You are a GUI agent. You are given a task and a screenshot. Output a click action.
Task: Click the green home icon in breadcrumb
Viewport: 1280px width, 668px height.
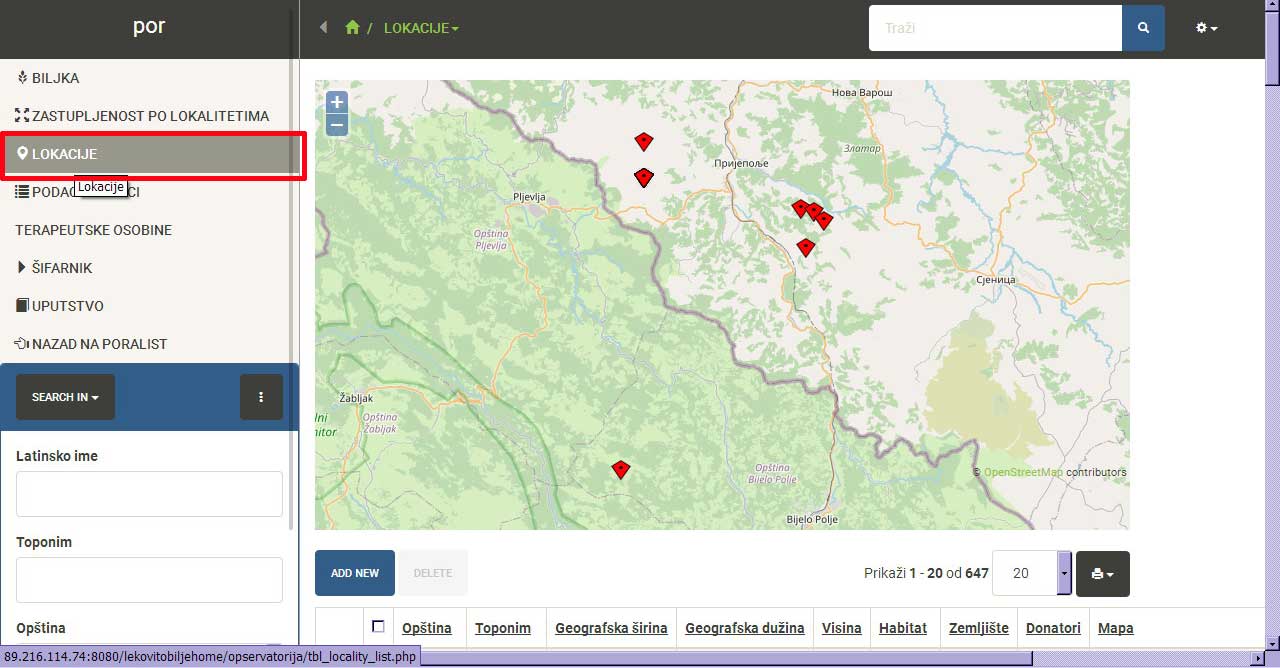[x=351, y=28]
